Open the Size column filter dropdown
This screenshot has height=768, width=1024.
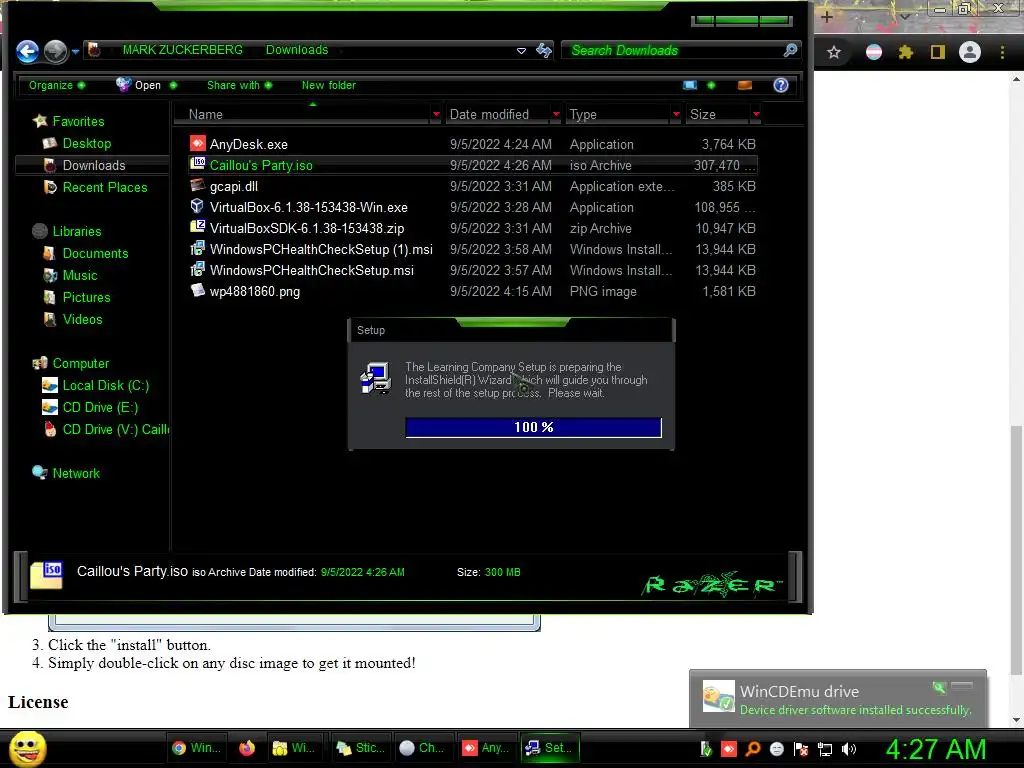(756, 114)
